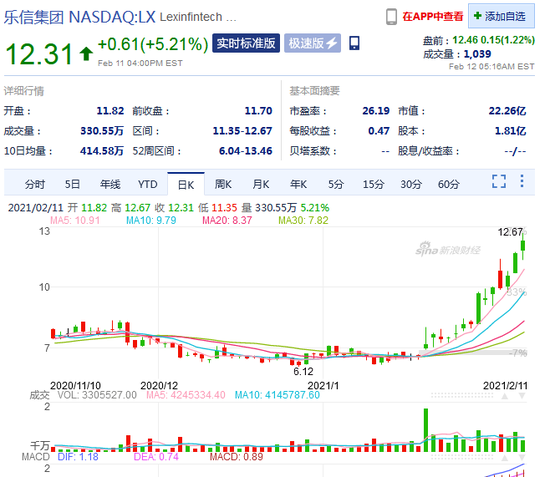Click the 盘前 price 12.46 text
550x477 pixels.
tap(465, 40)
